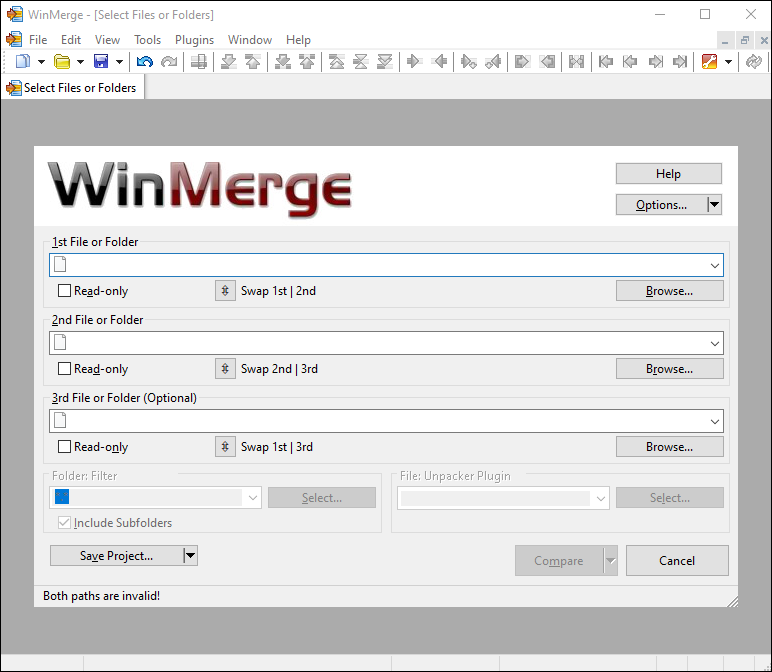The image size is (772, 672).
Task: Click the Swap 2nd | 3rd icon button
Action: (225, 369)
